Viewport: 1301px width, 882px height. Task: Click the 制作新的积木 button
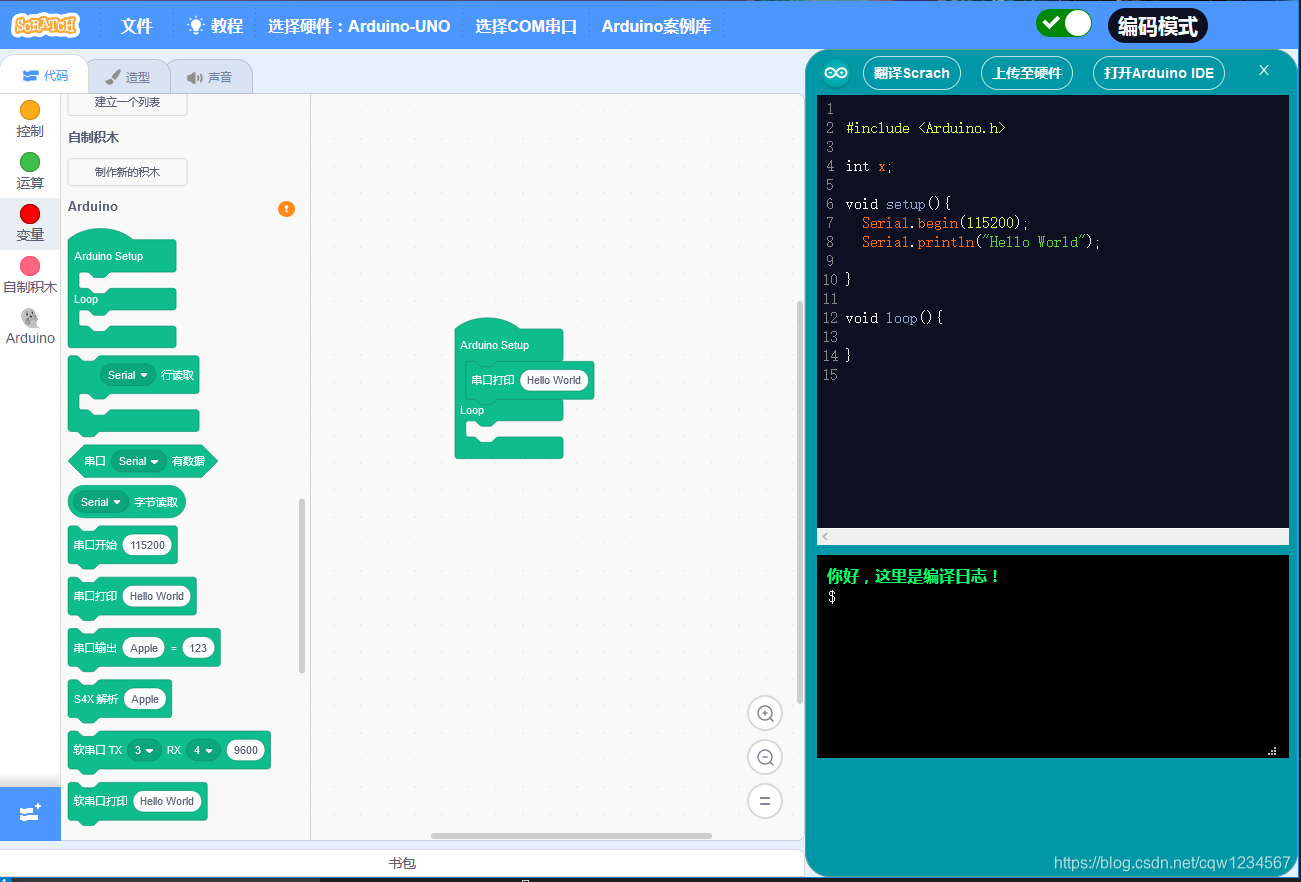(x=127, y=172)
